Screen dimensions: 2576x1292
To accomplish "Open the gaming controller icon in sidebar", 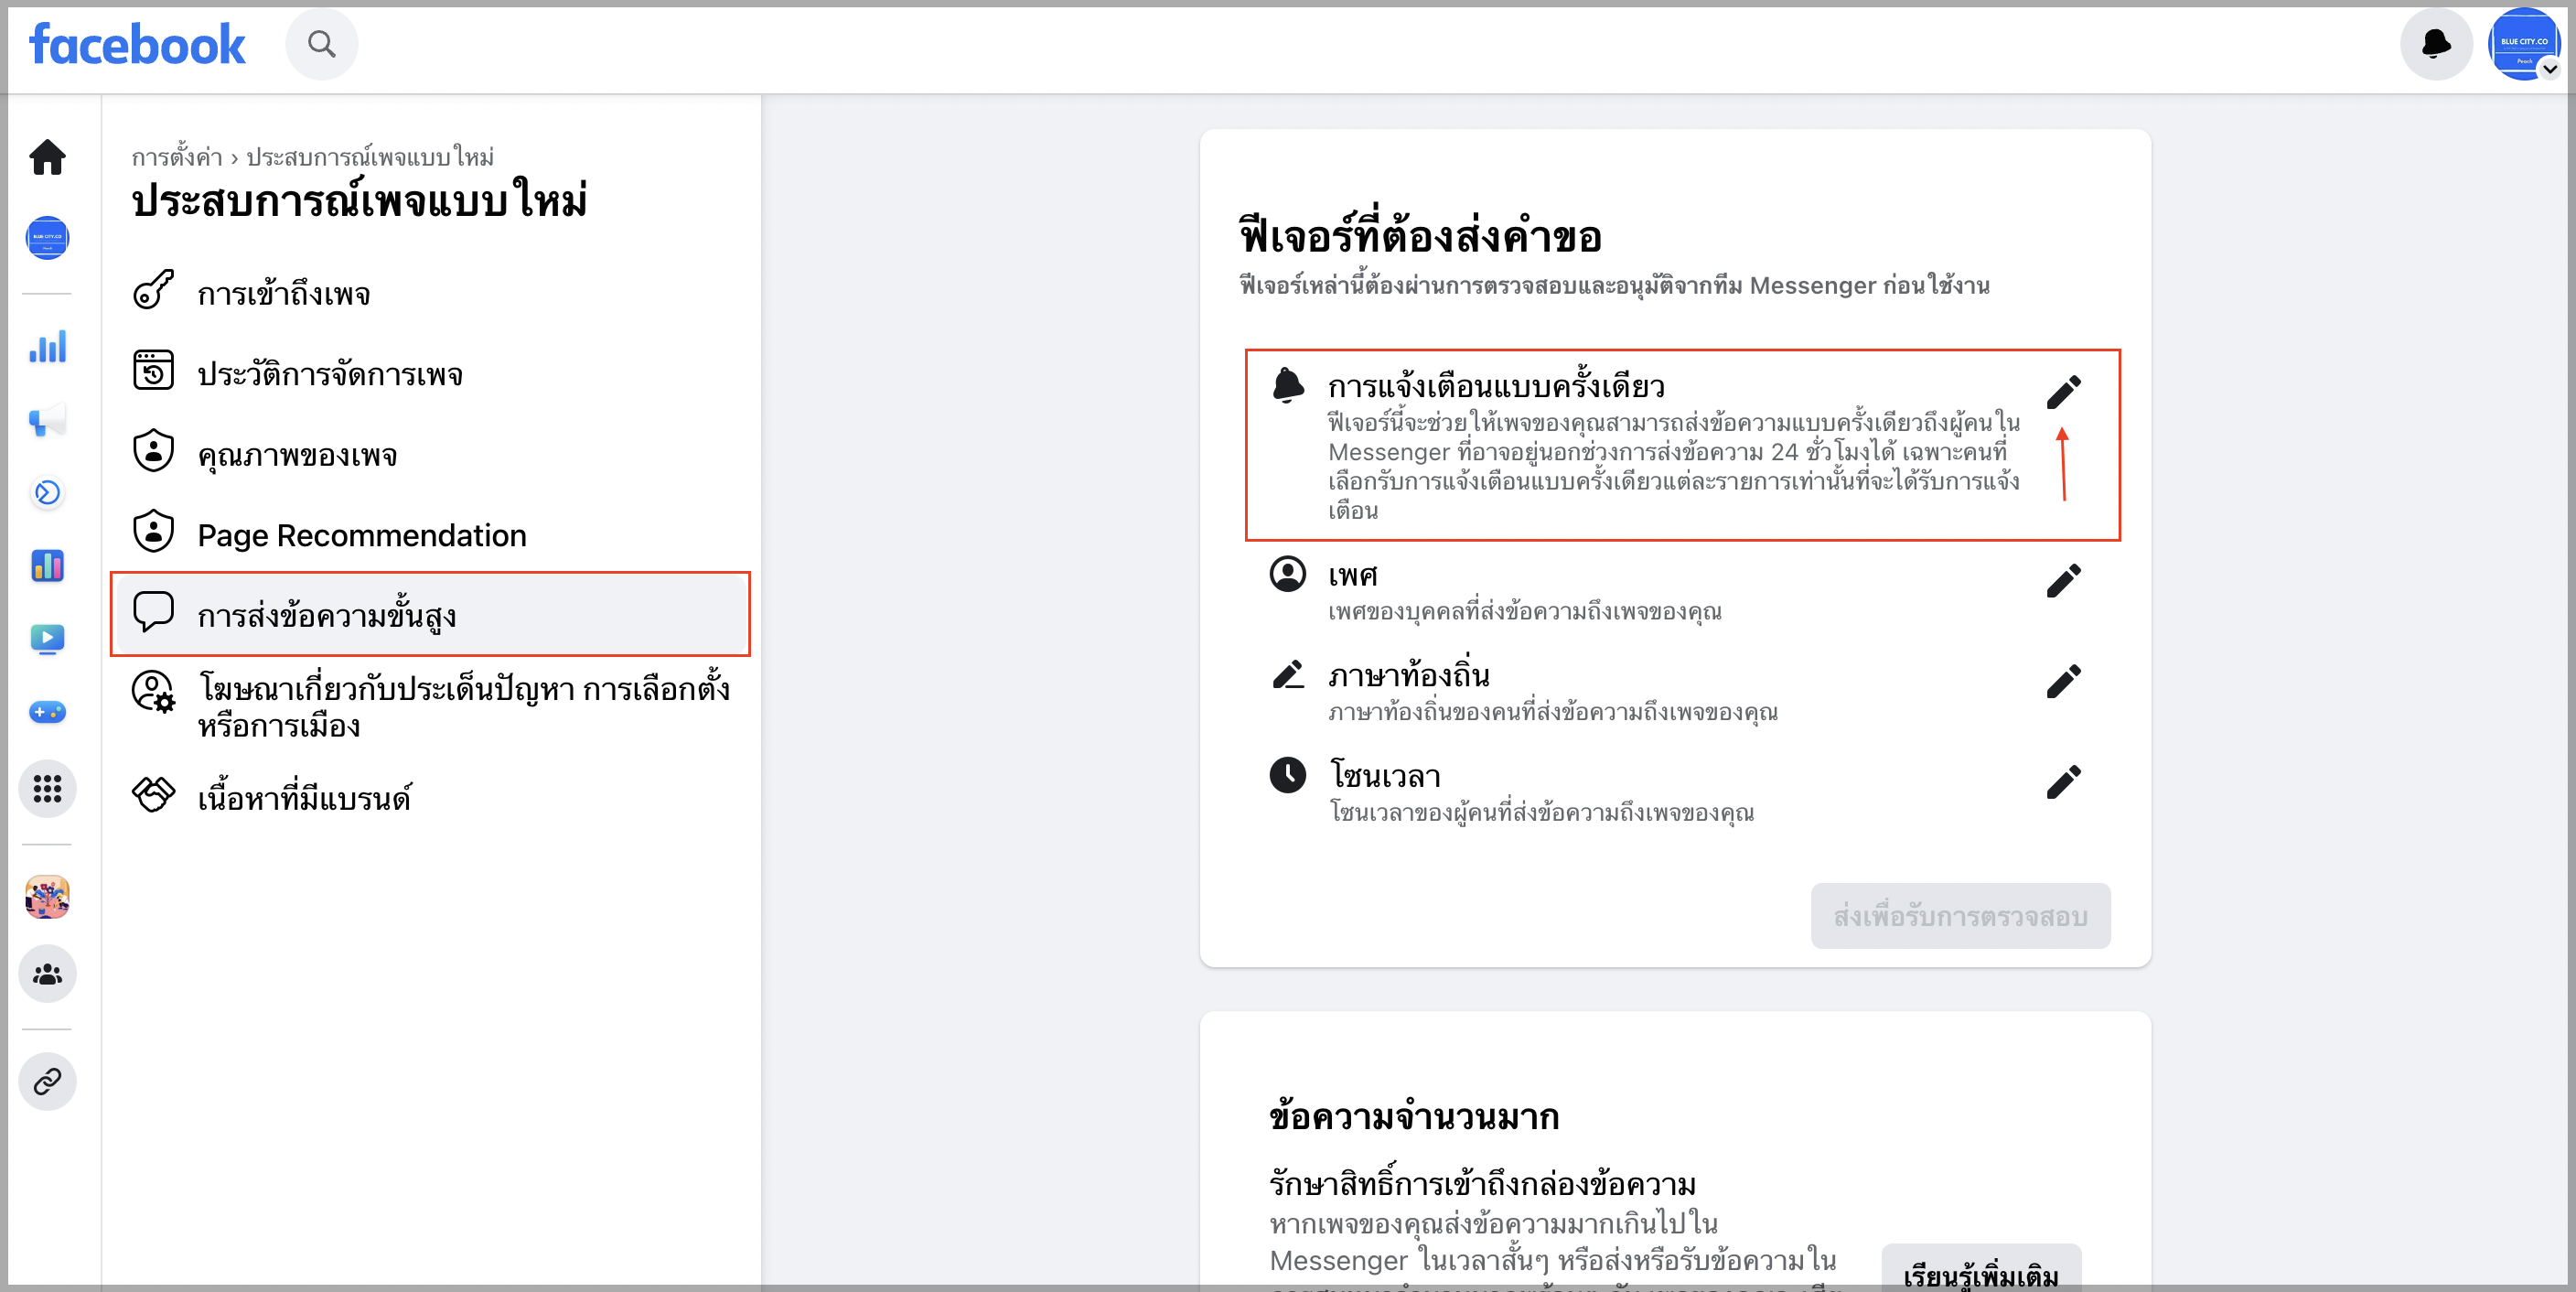I will pyautogui.click(x=47, y=712).
